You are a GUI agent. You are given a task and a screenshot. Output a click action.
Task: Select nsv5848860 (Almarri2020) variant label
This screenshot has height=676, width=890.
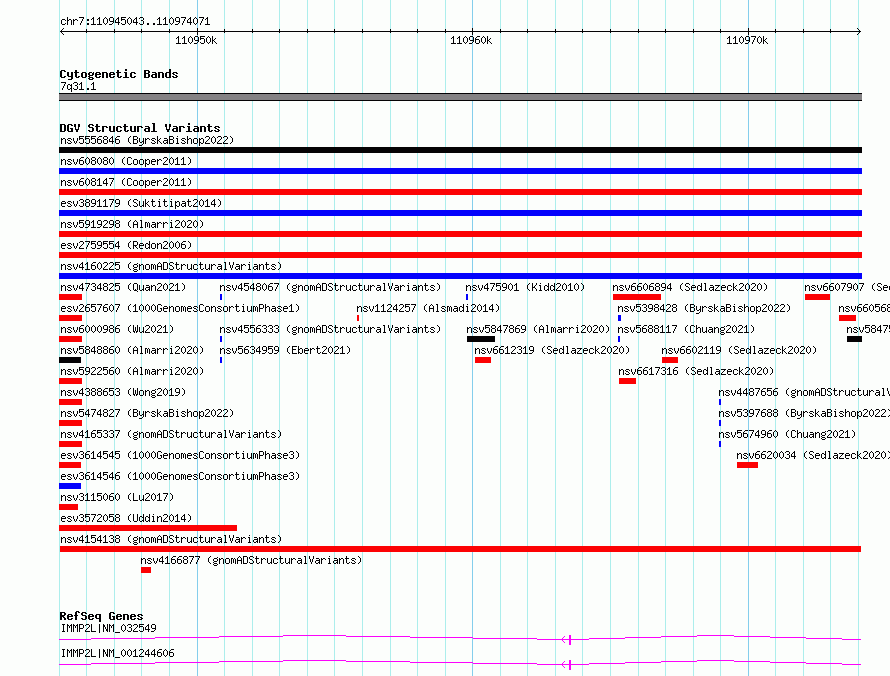click(x=132, y=350)
